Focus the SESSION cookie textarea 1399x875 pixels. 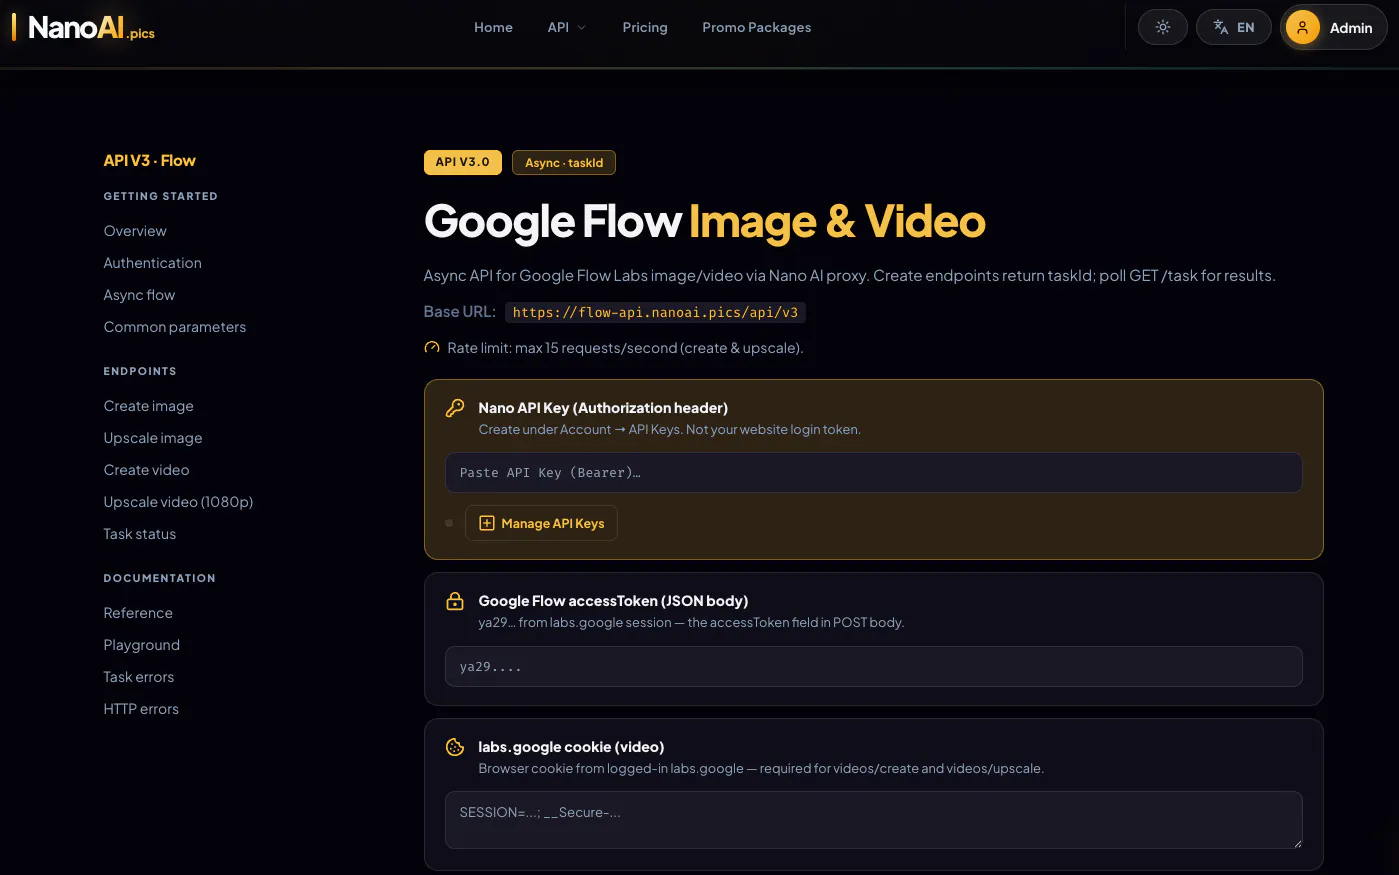tap(873, 820)
